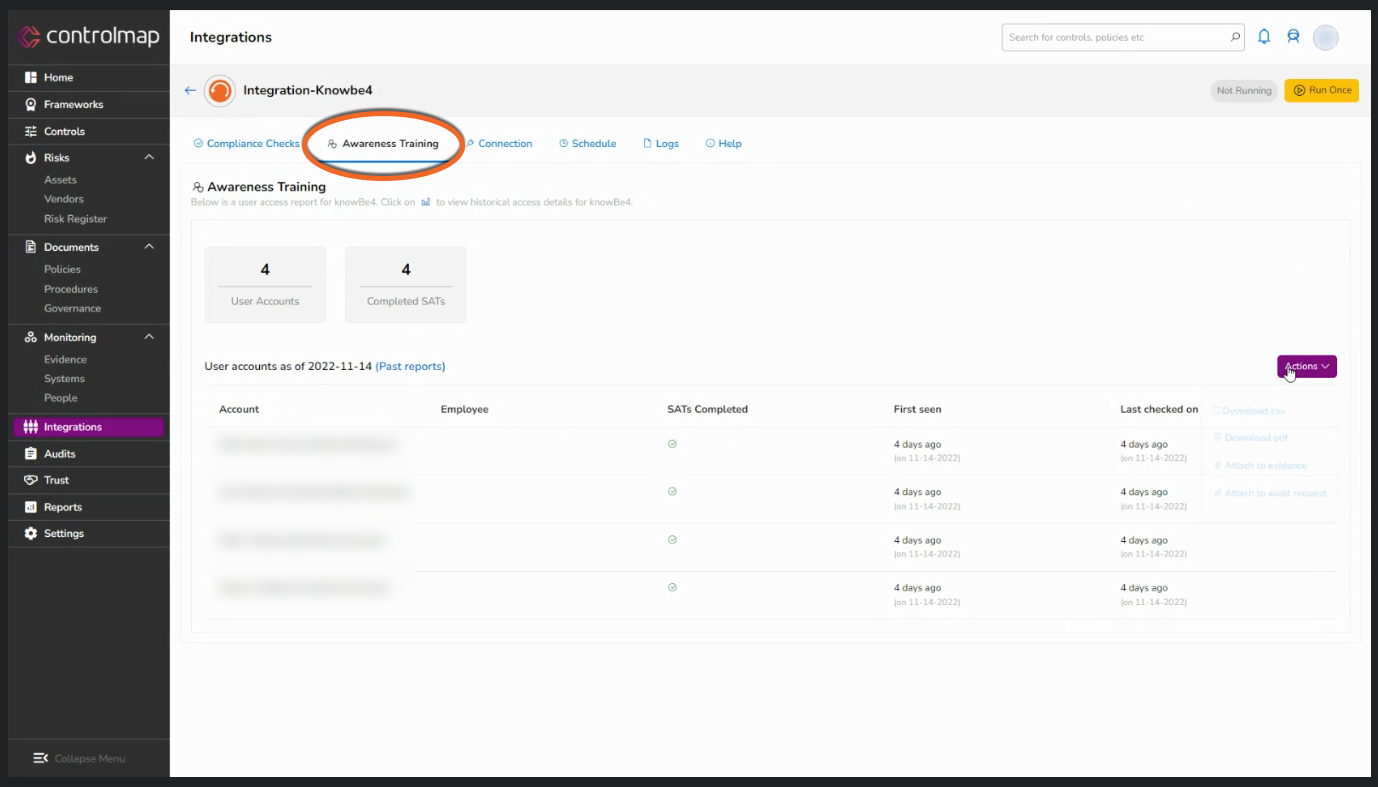Screen dimensions: 1378x787
Task: Click the Account column header
Action: 239,409
